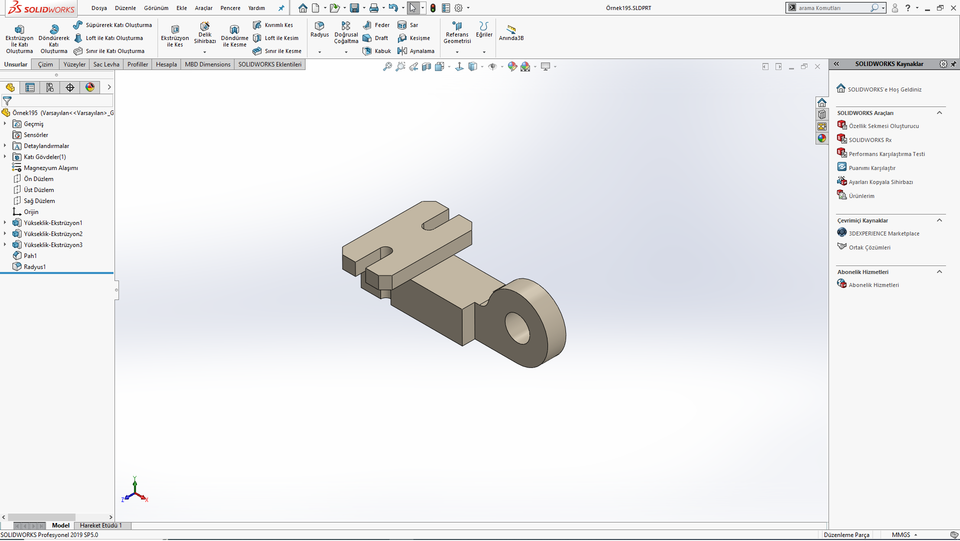960x541 pixels.
Task: Click the Döndürerek Katı Oluşturma tool
Action: 54,39
